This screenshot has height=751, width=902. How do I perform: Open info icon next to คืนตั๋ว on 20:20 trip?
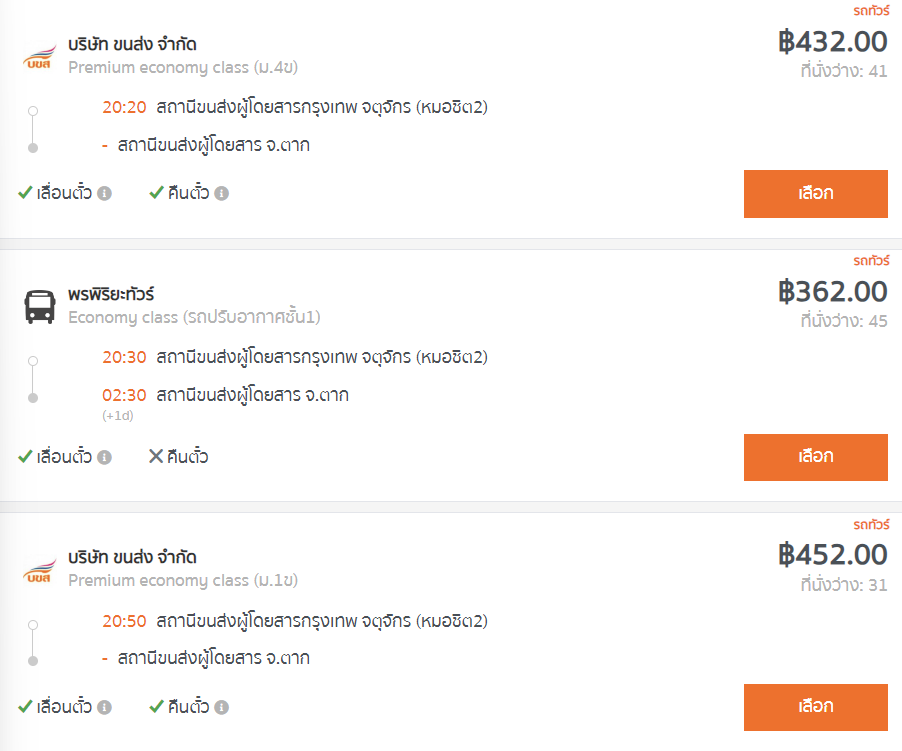pos(221,193)
